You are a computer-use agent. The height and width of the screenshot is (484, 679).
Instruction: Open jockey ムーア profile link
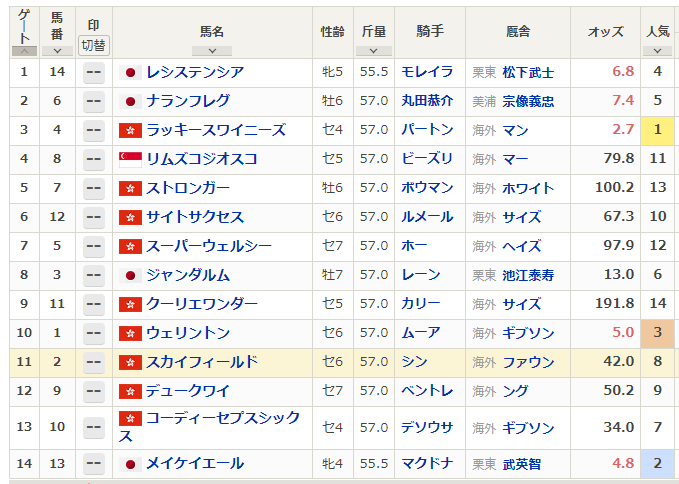[x=420, y=333]
